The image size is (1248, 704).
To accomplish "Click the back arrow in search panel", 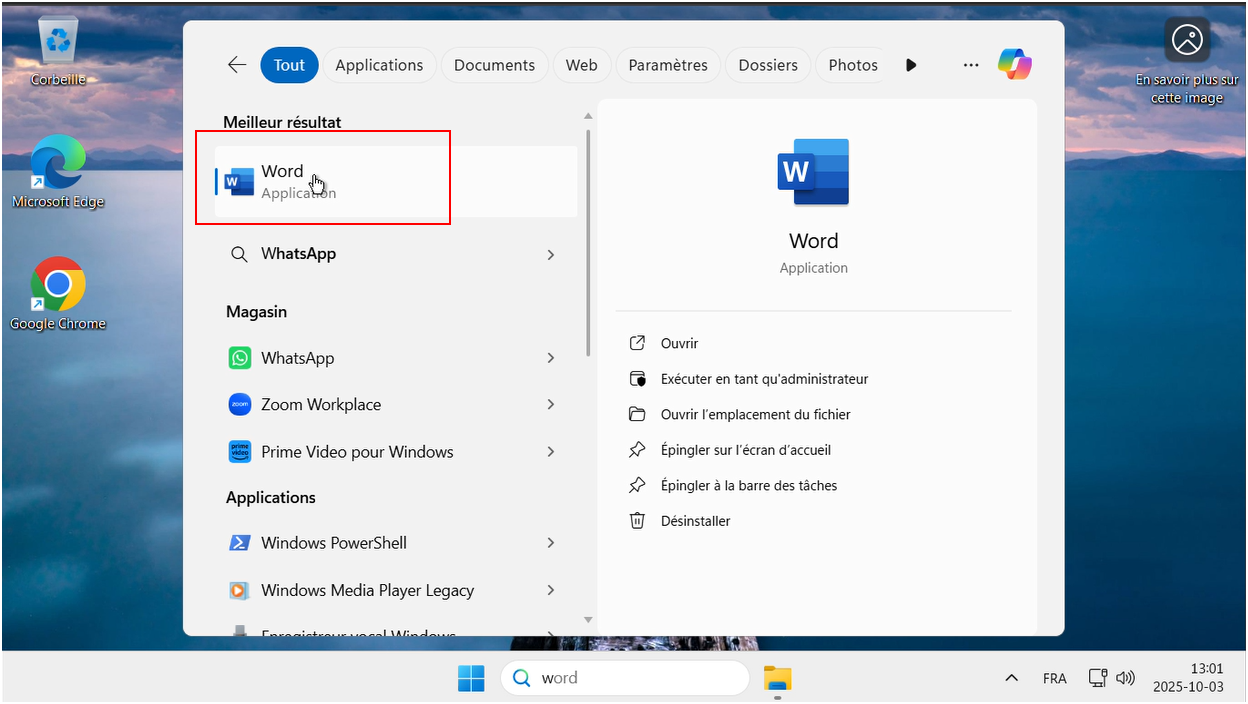I will [237, 65].
